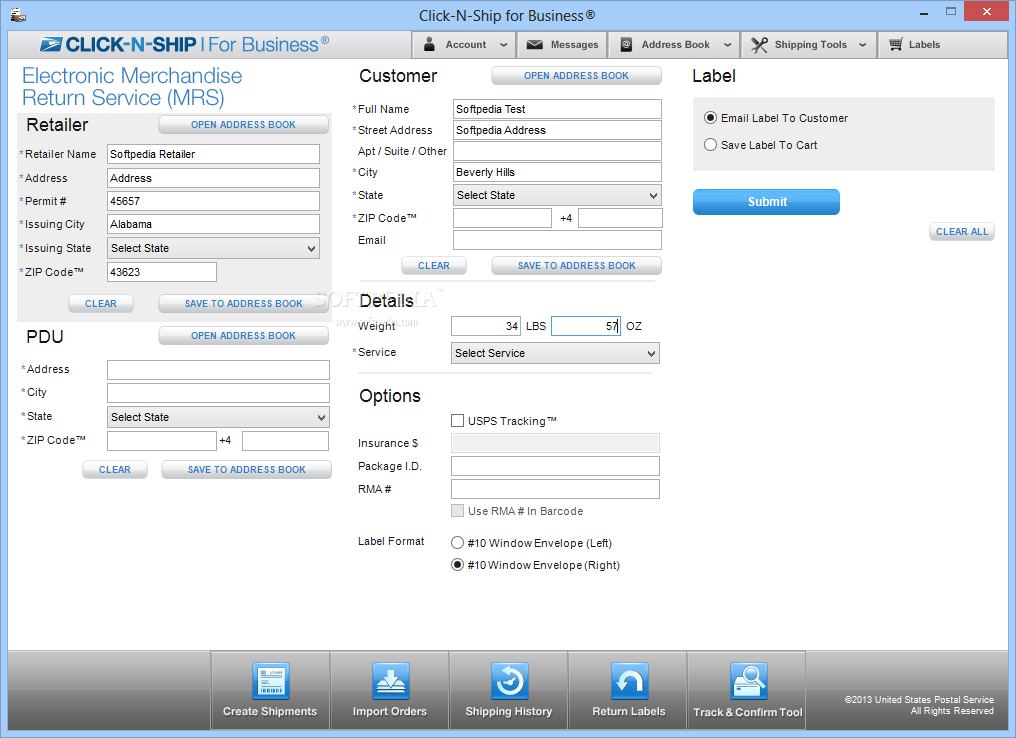Clear the Retailer section
Viewport: 1016px width, 738px height.
point(101,303)
